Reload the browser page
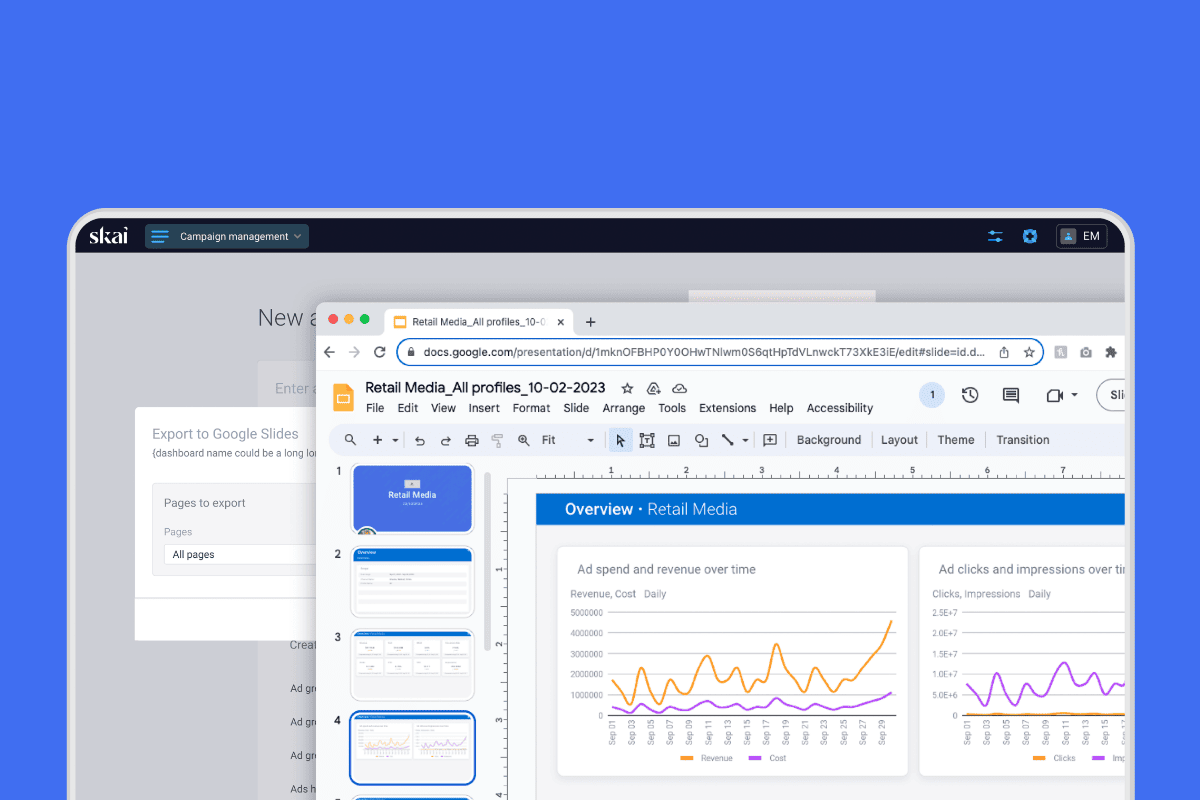This screenshot has width=1200, height=800. (x=380, y=352)
